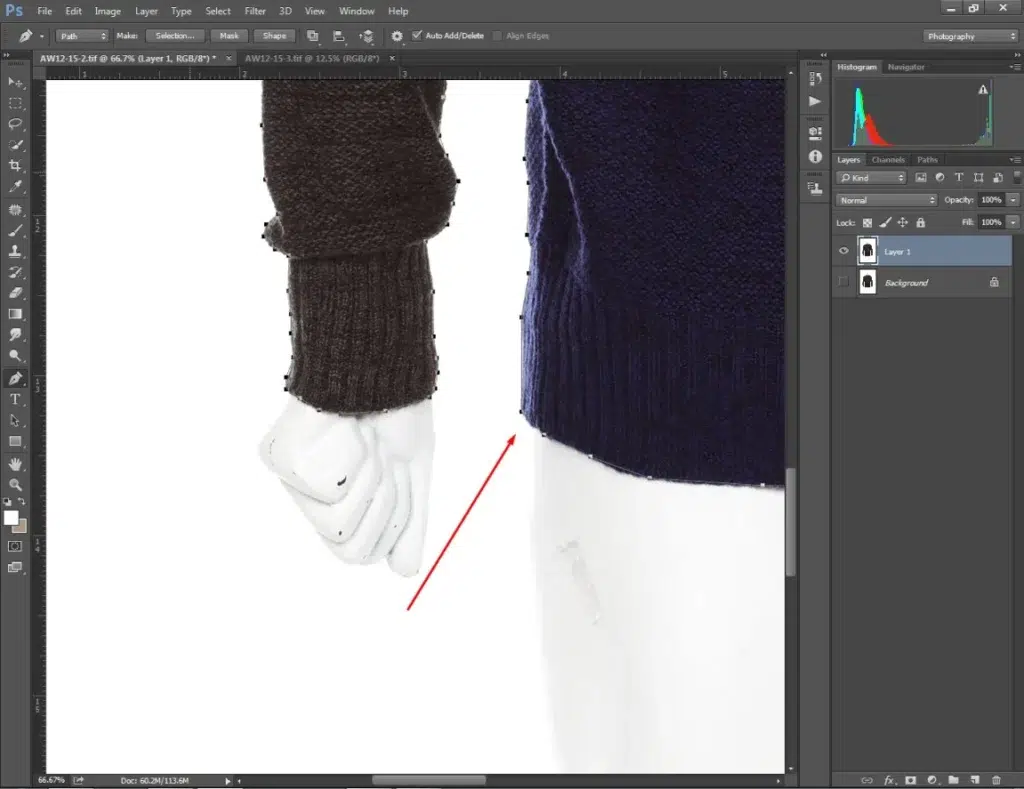Toggle Lock transparent pixels
Screen dimensions: 1024x789
[867, 223]
